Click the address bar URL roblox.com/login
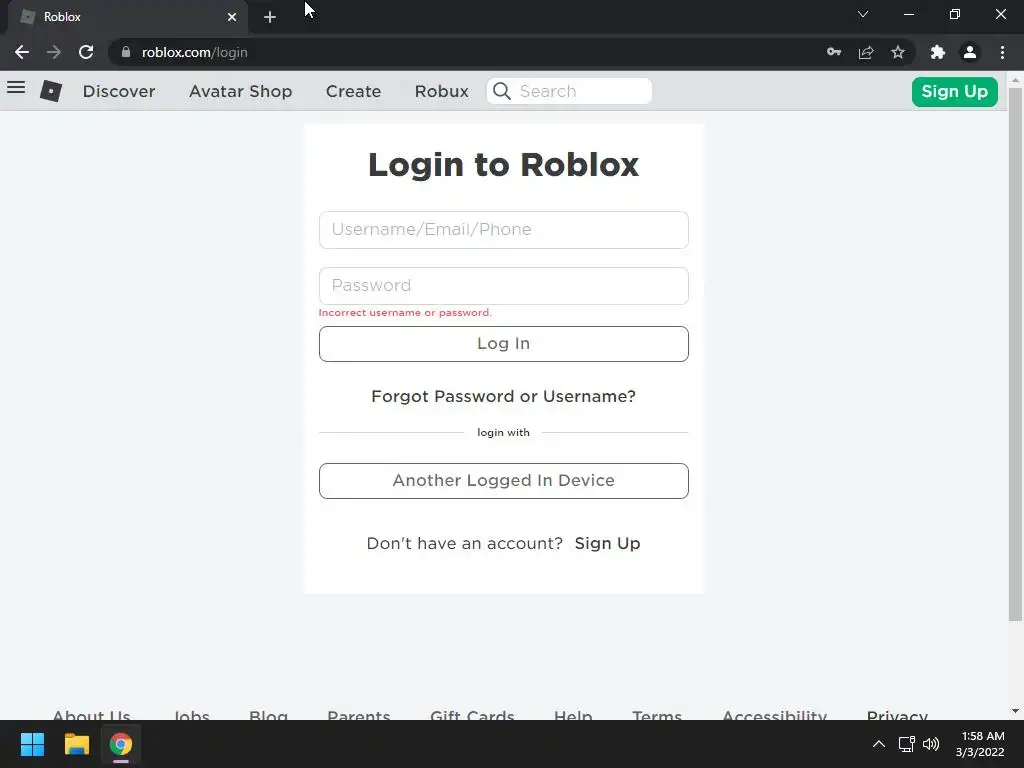The width and height of the screenshot is (1024, 768). [x=195, y=52]
